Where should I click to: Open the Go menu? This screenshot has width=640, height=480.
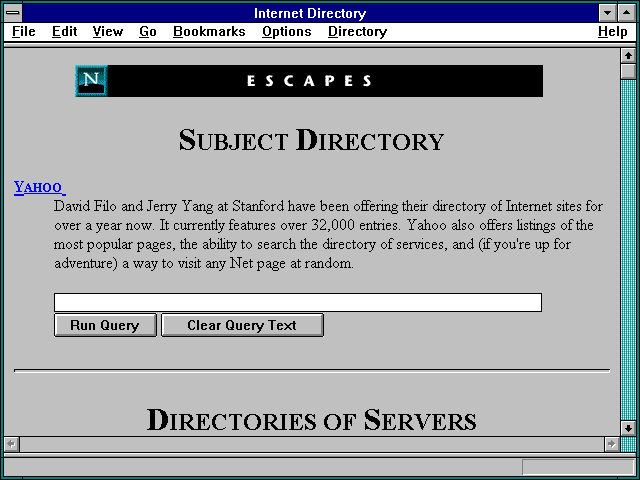click(148, 31)
